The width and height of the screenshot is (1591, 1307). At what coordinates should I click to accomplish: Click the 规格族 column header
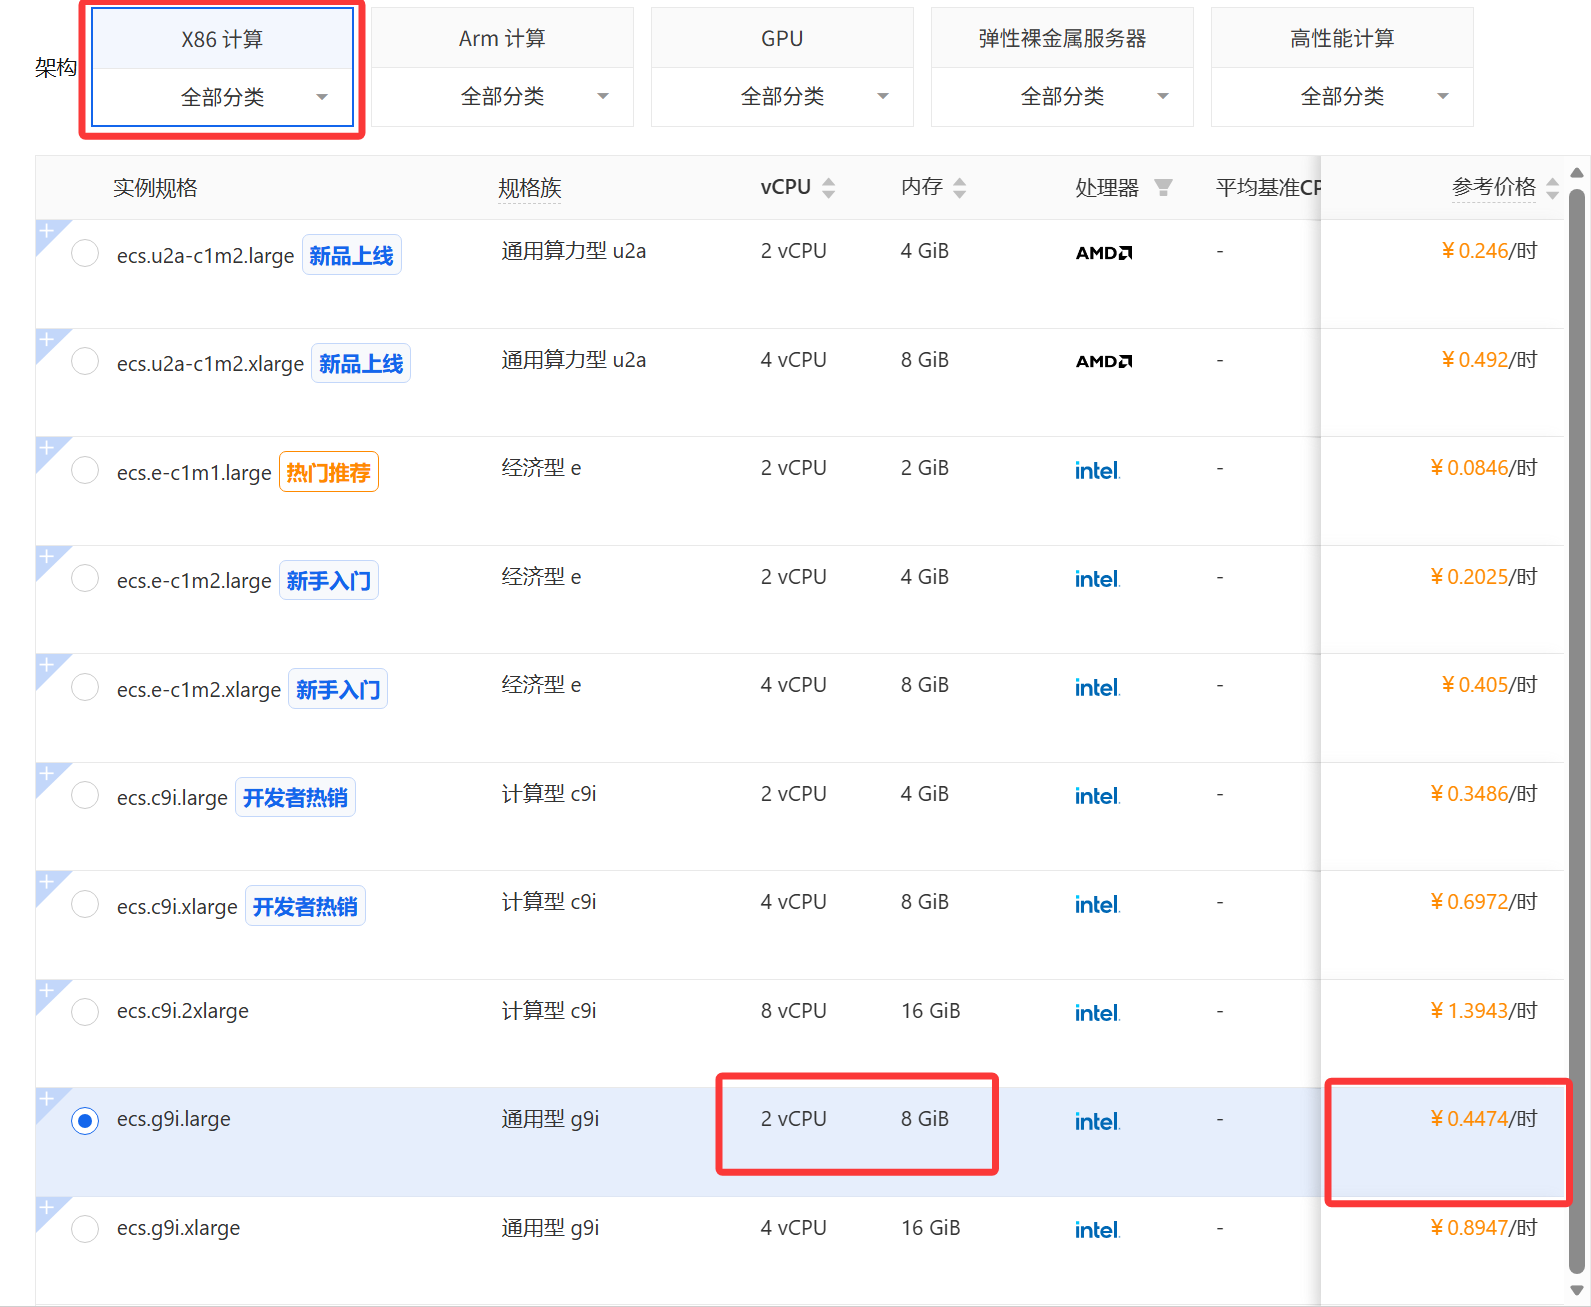[x=530, y=188]
